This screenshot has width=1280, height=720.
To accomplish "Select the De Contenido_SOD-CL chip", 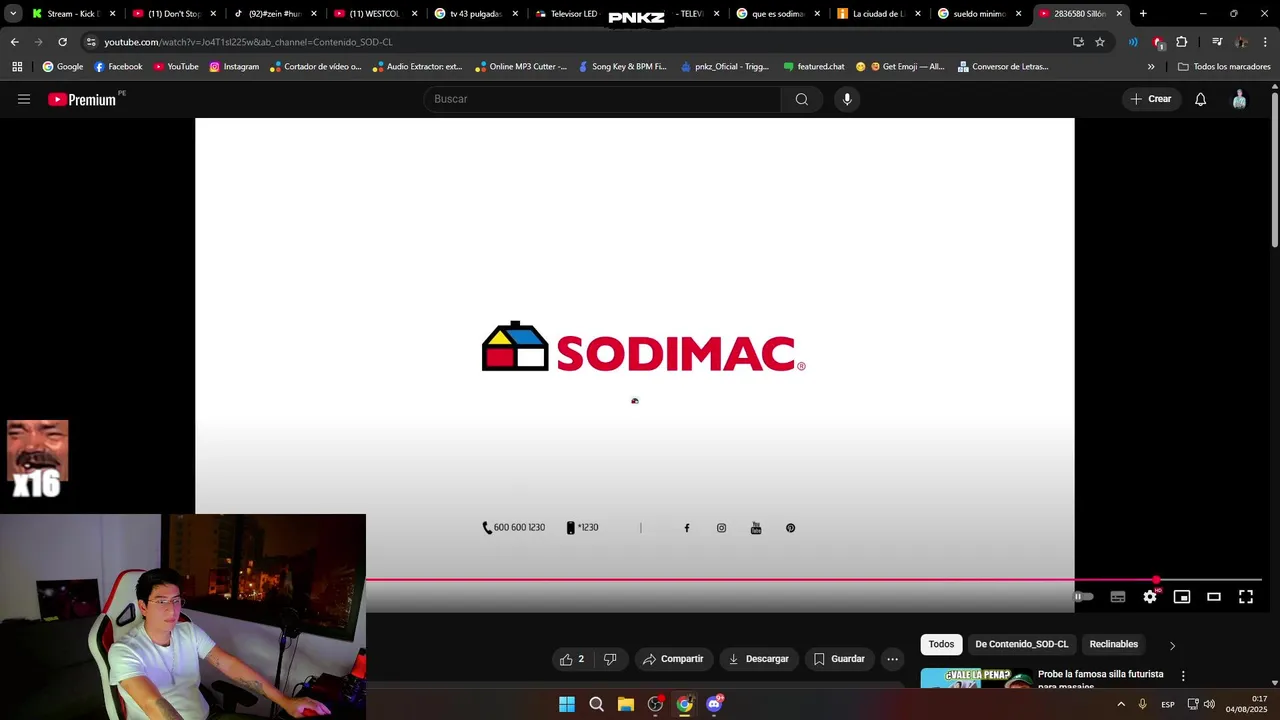I will point(1021,644).
